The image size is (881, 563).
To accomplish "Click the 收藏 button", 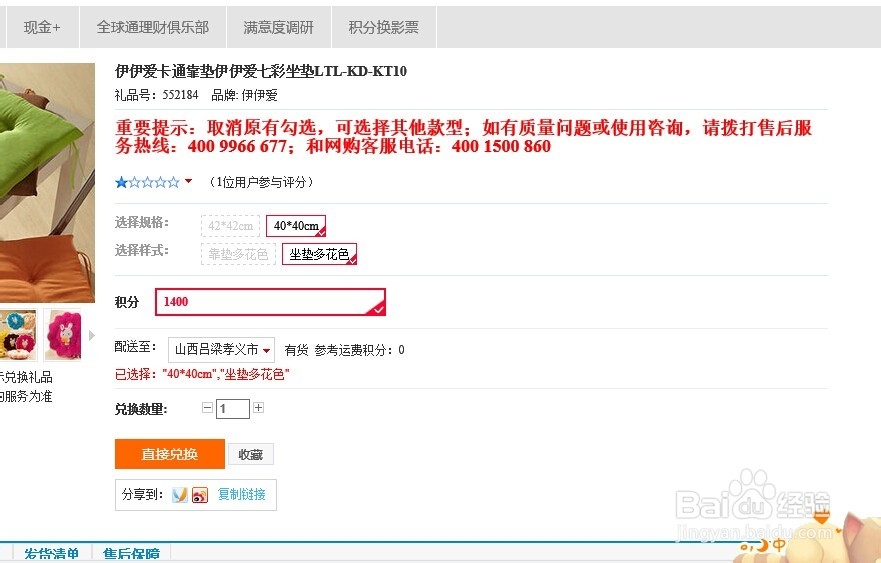I will (251, 454).
